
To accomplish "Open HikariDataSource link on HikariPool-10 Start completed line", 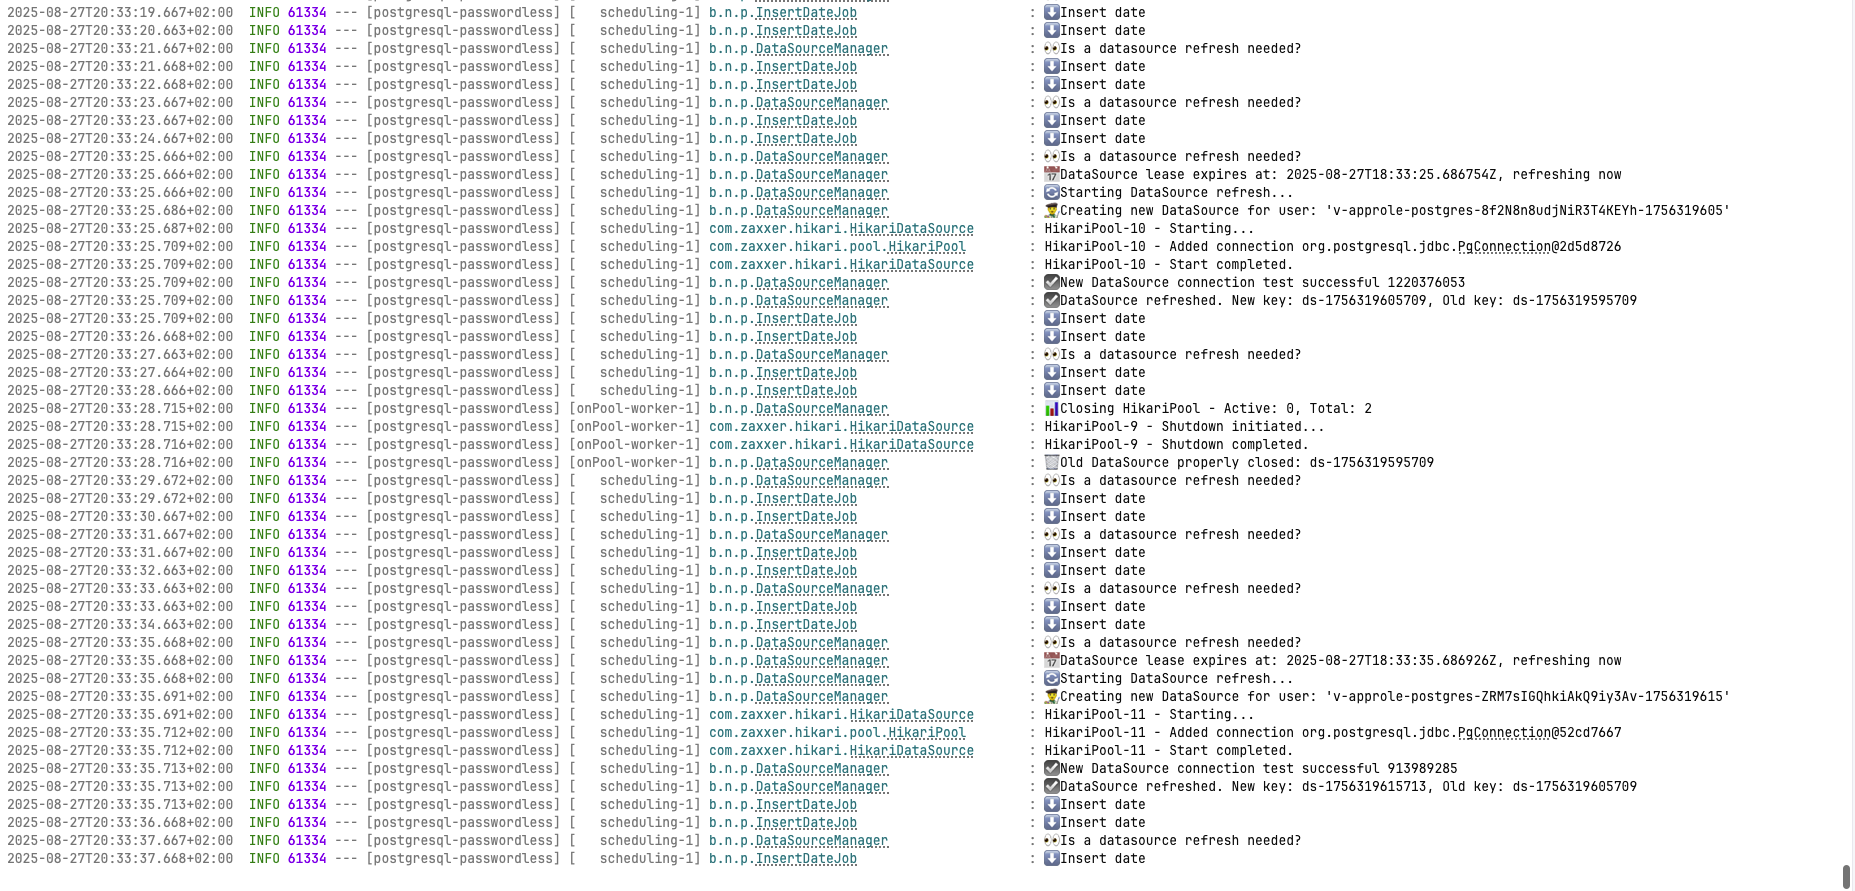I will (x=911, y=264).
